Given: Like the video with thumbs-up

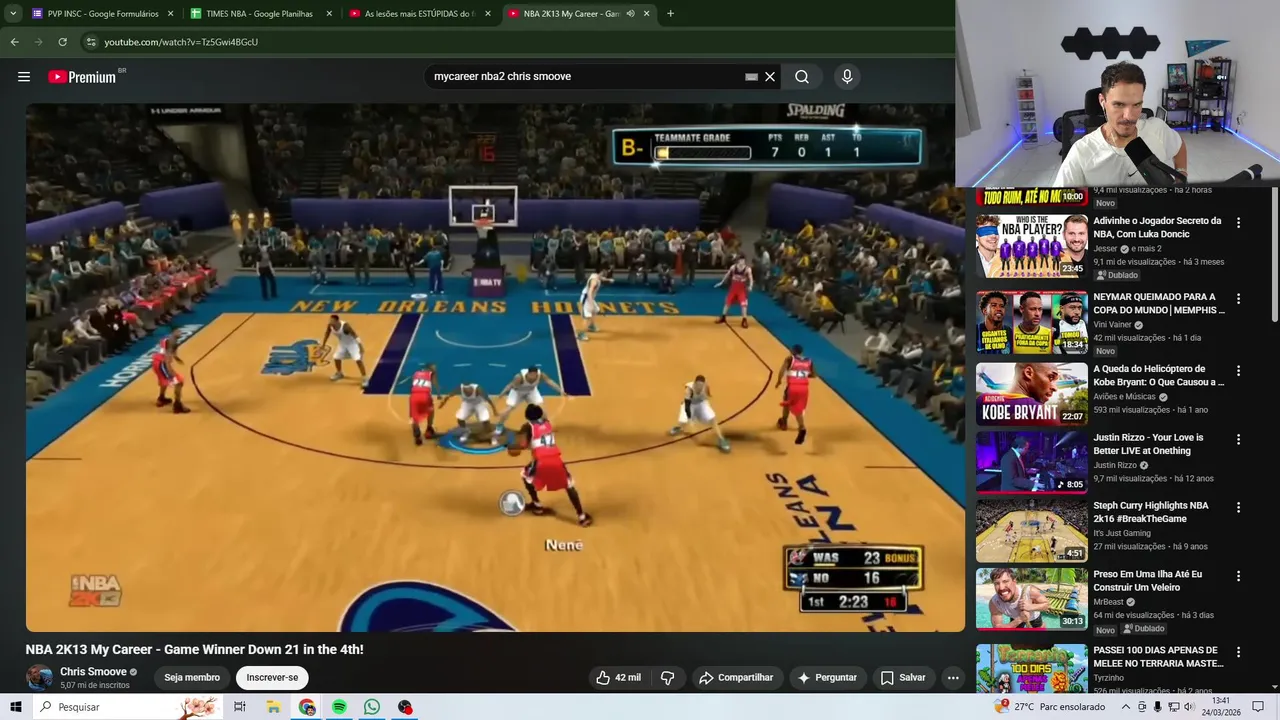Looking at the screenshot, I should [x=618, y=677].
